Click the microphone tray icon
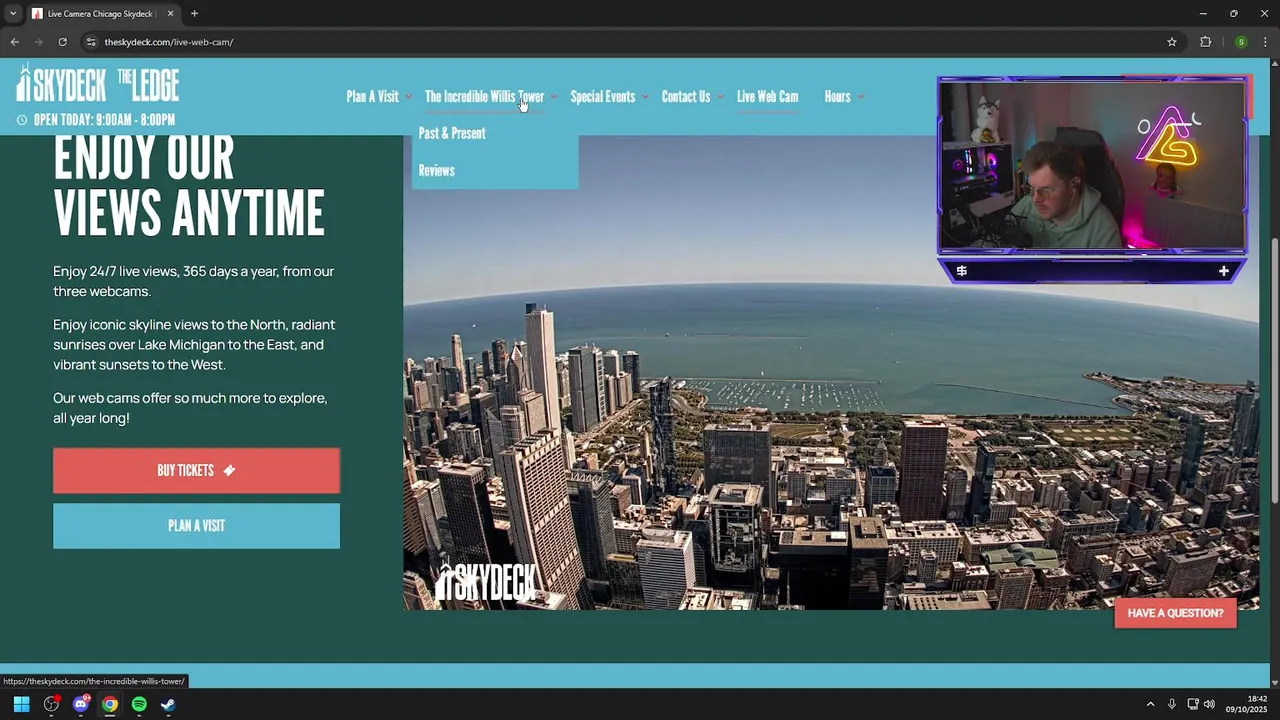This screenshot has width=1280, height=720. 1172,704
